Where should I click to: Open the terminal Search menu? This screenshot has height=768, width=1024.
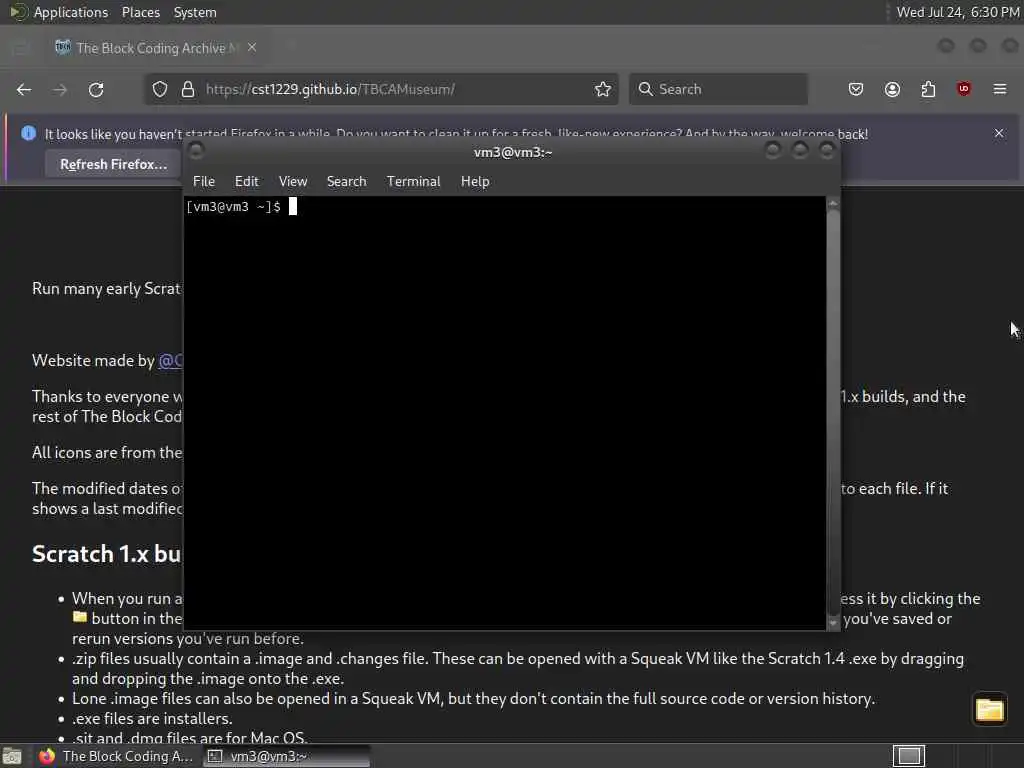coord(347,182)
